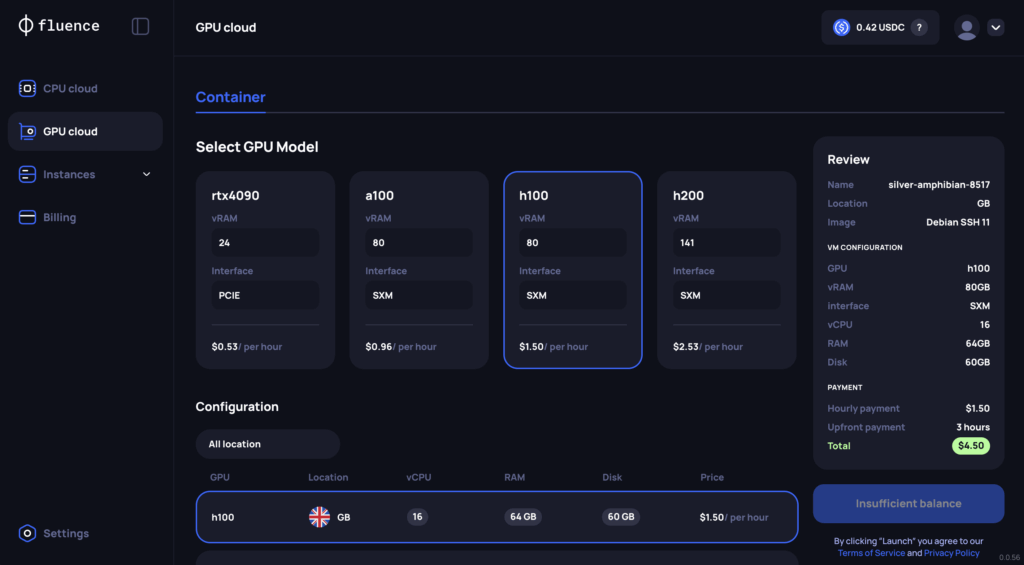Open the All location dropdown
This screenshot has width=1024, height=565.
click(x=267, y=444)
